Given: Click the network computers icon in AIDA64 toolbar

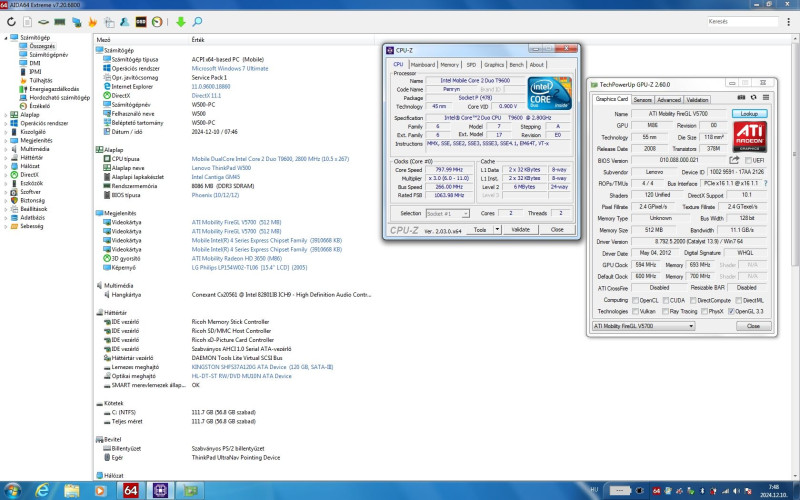Looking at the screenshot, I should 77,22.
